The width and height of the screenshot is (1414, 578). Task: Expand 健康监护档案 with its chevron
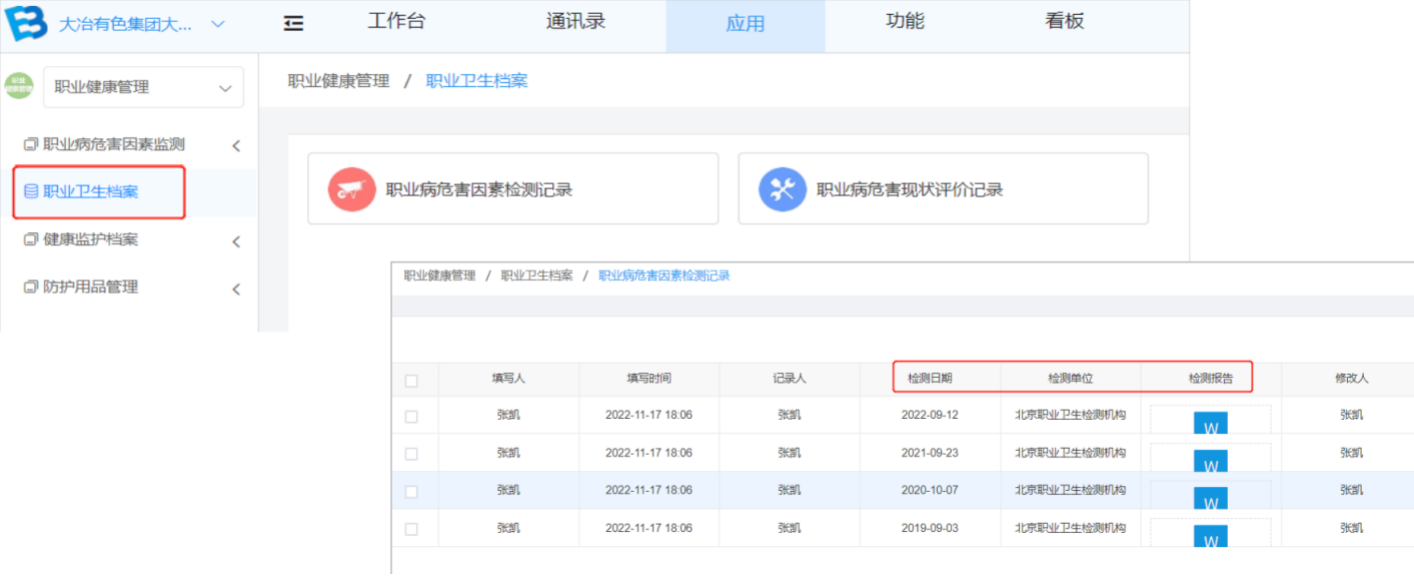click(236, 241)
